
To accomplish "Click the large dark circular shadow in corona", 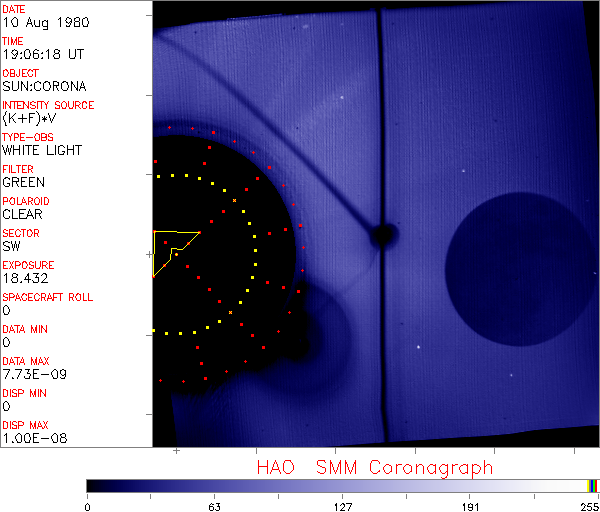I will click(521, 269).
